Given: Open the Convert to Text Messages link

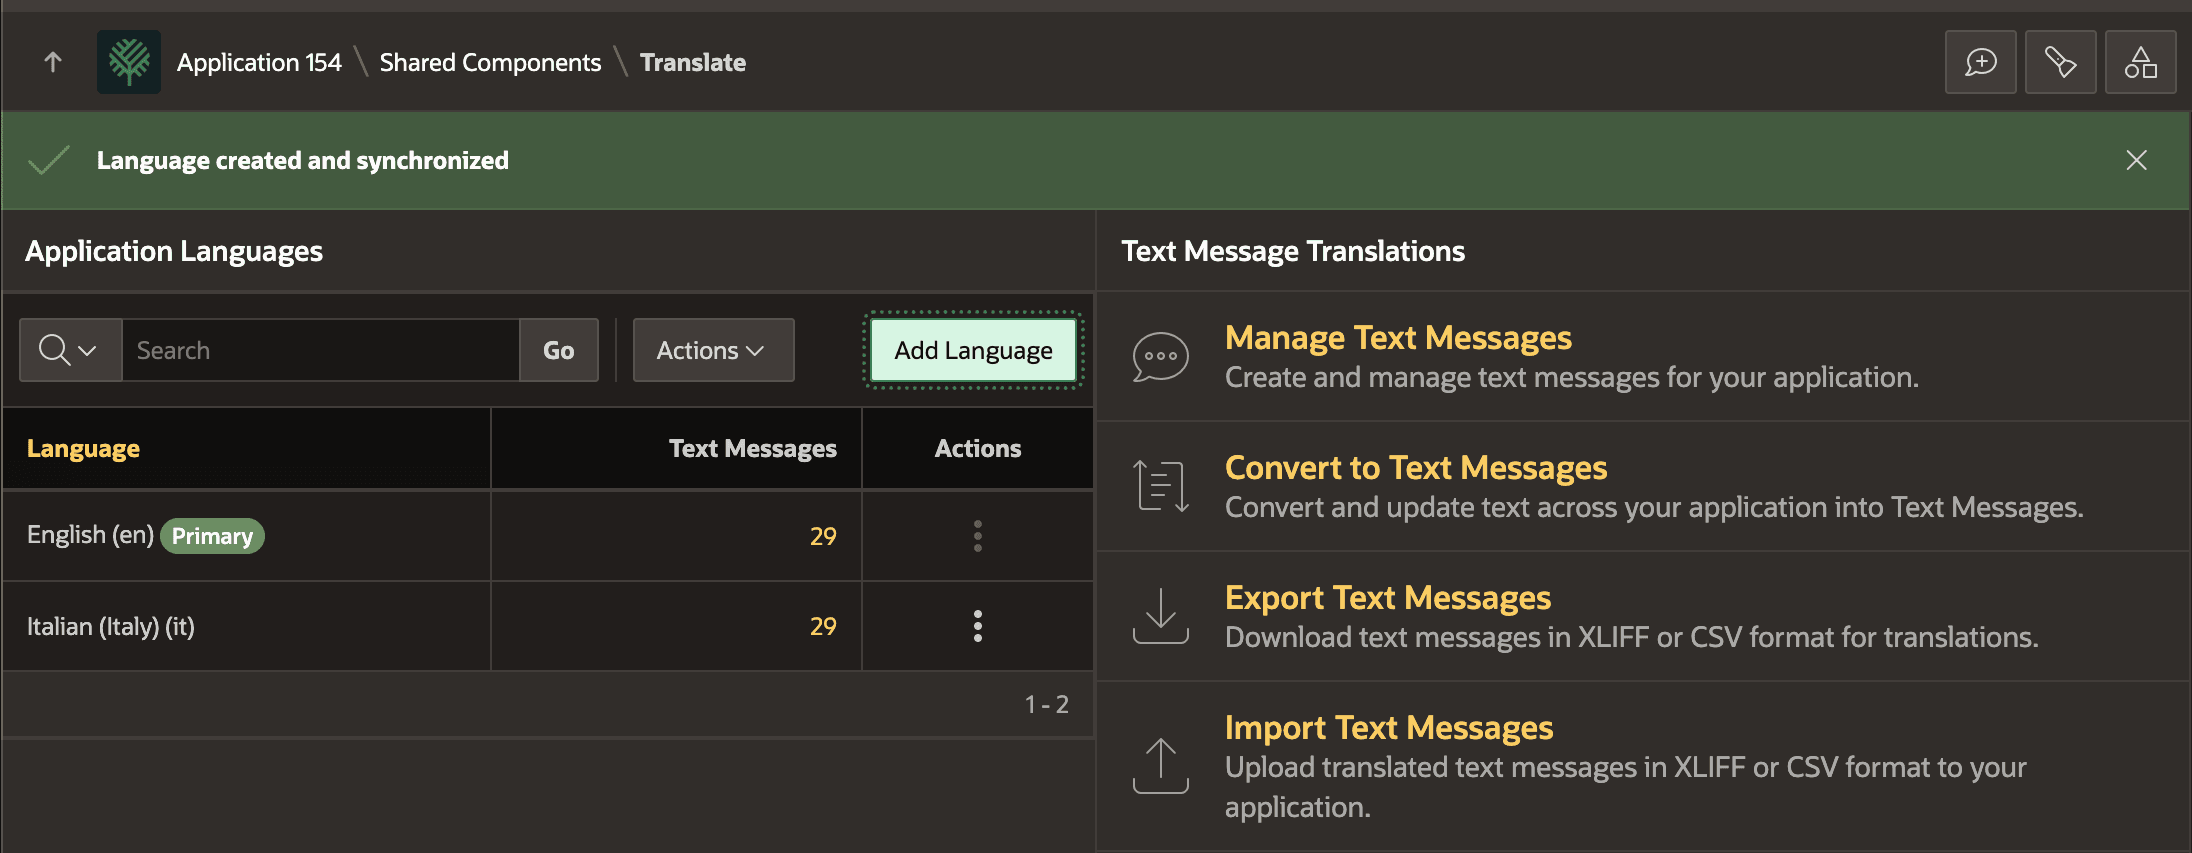Looking at the screenshot, I should tap(1416, 468).
